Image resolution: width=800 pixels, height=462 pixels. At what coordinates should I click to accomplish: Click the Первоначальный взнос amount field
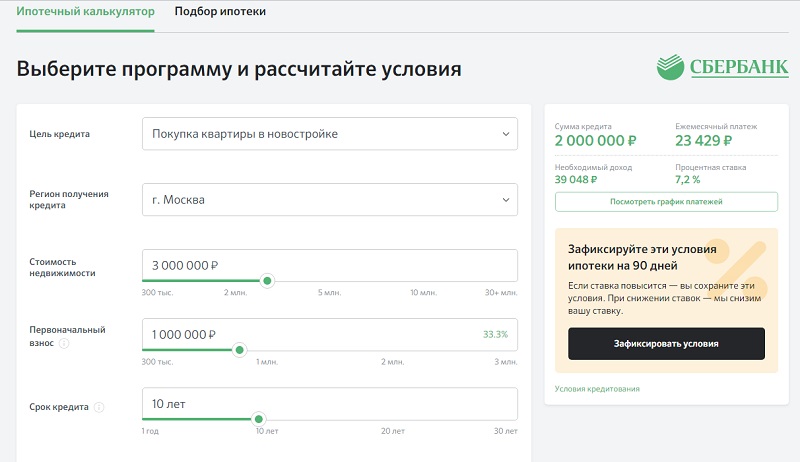coord(310,334)
